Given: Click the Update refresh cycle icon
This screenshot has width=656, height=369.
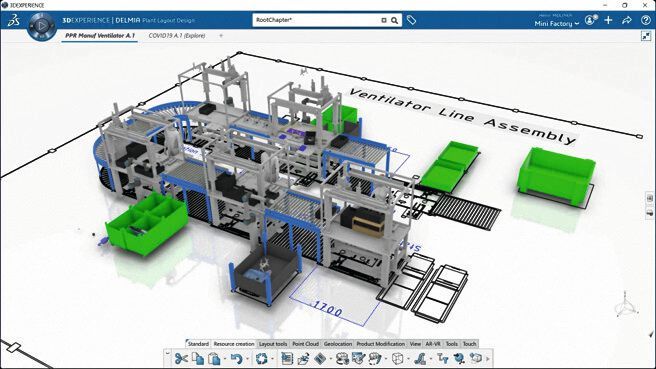Looking at the screenshot, I should (x=262, y=359).
